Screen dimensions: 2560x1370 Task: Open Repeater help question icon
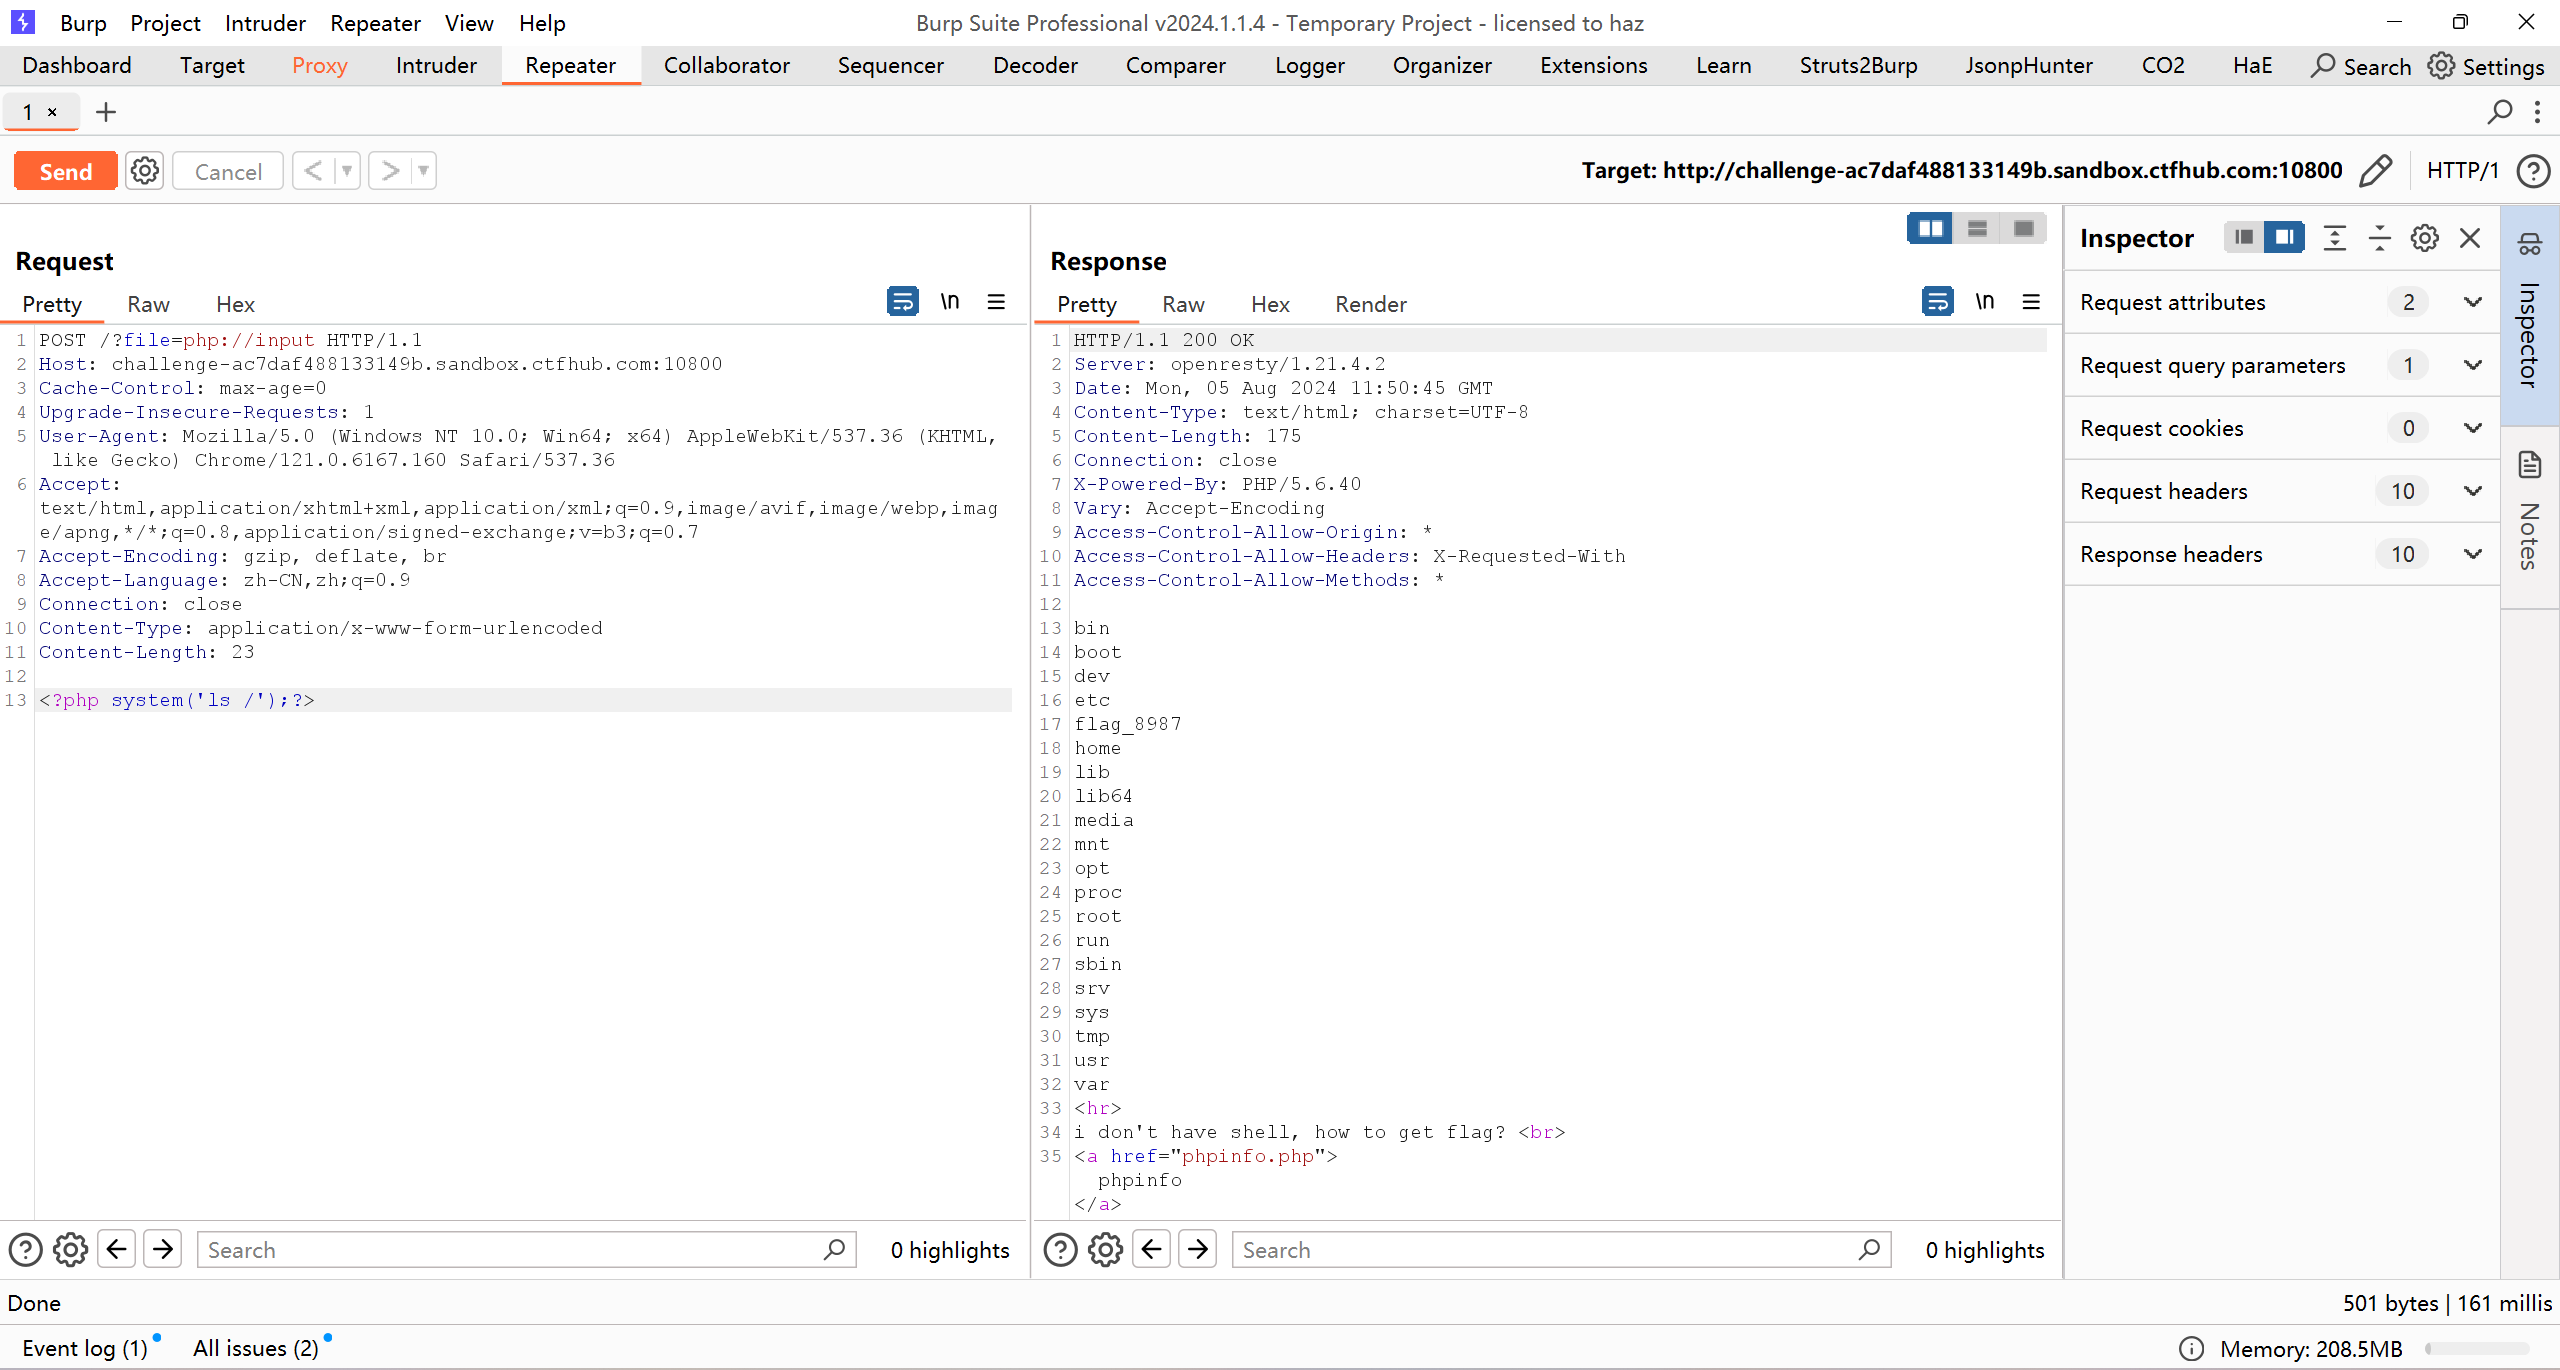click(x=2534, y=171)
